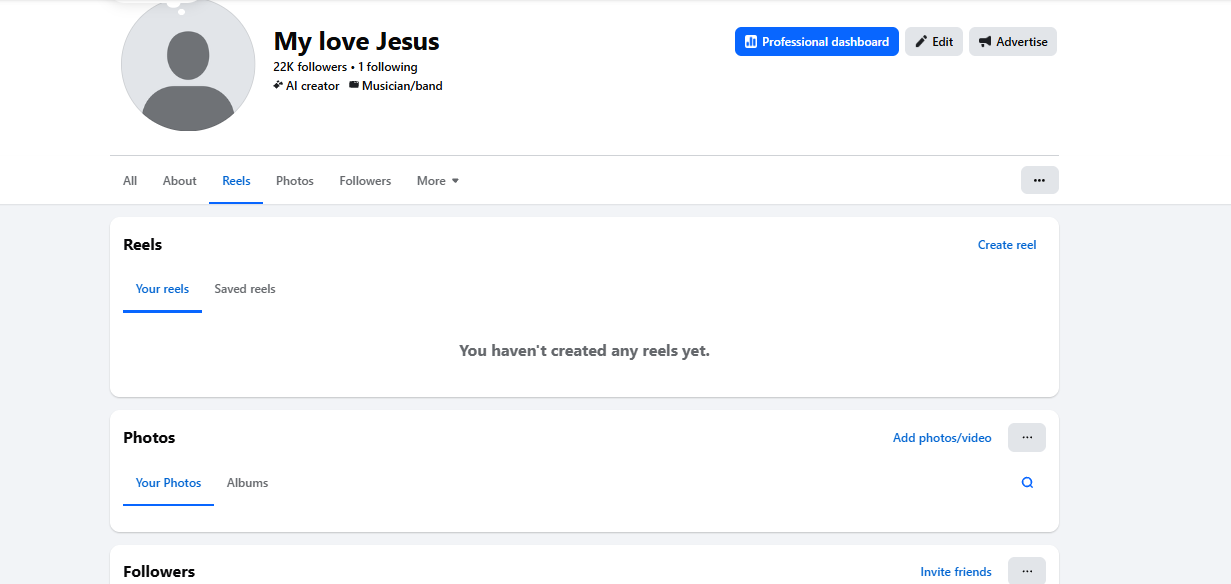Click the megaphone Advertise button
1231x584 pixels.
1013,42
